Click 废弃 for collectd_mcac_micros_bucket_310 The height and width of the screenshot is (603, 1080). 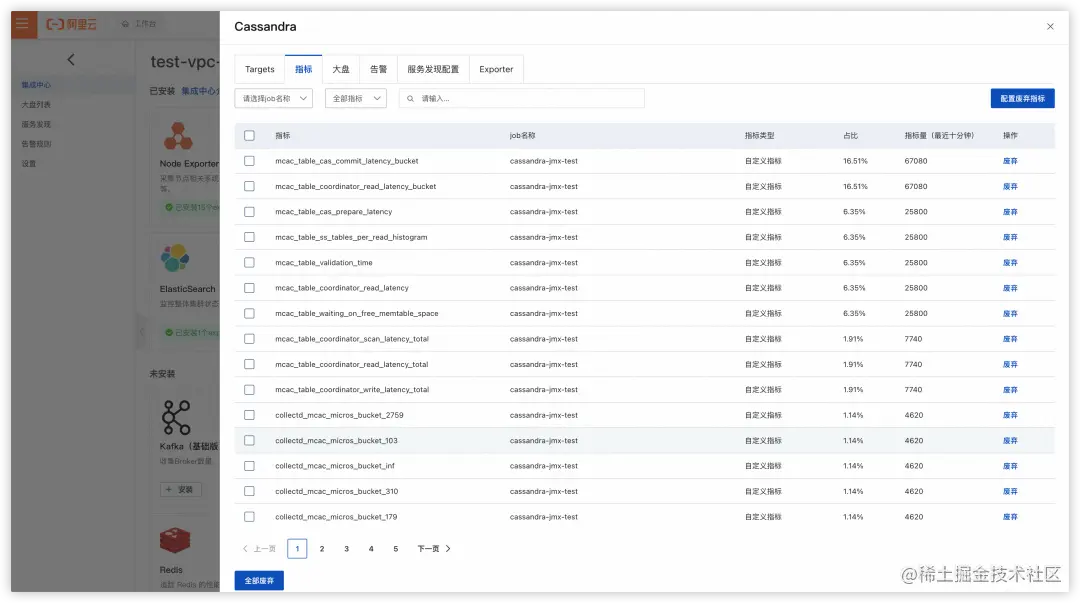[1010, 491]
